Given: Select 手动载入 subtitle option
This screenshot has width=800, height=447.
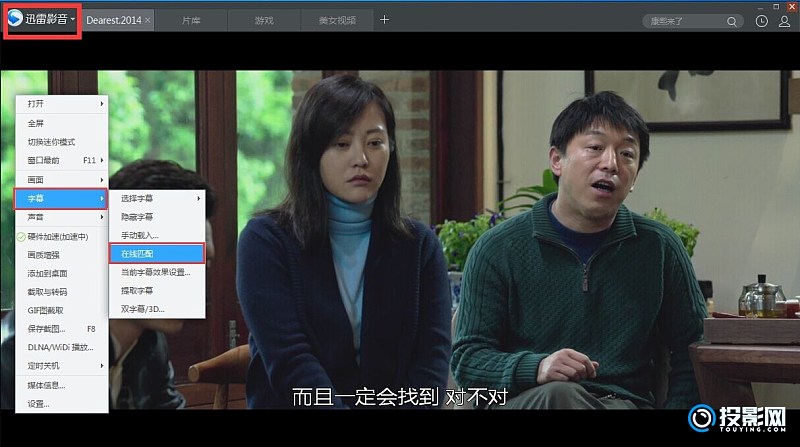Looking at the screenshot, I should [157, 235].
